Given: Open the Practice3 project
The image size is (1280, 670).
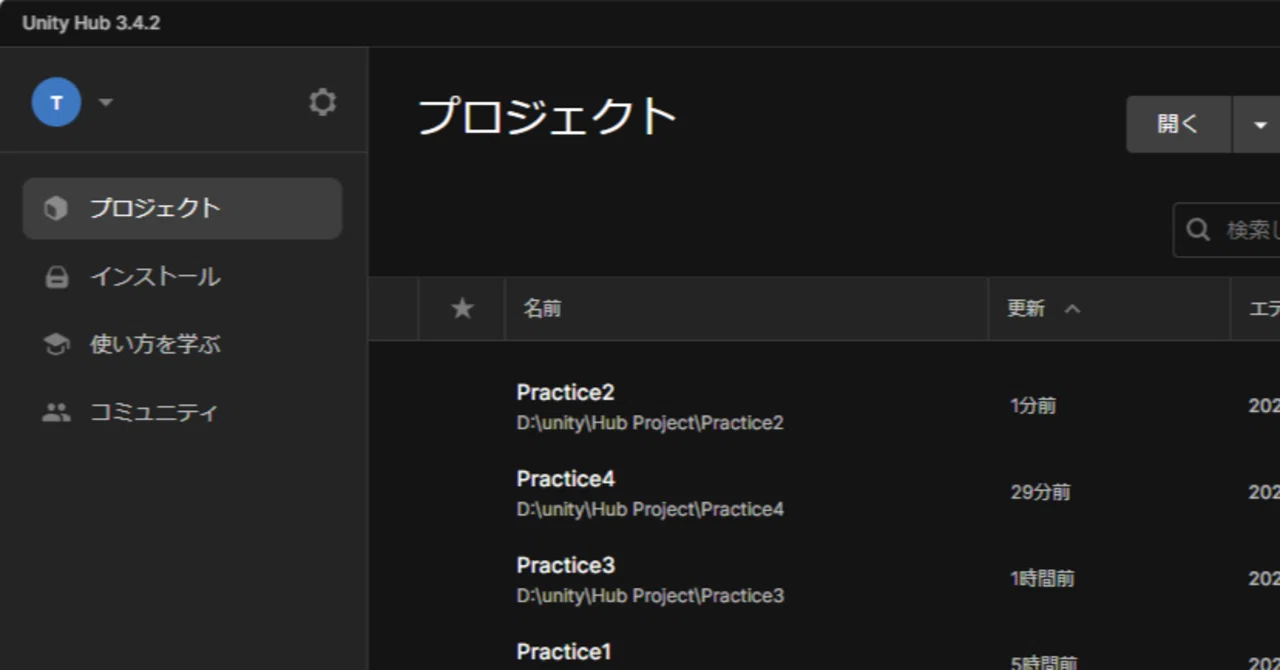Looking at the screenshot, I should pyautogui.click(x=565, y=565).
